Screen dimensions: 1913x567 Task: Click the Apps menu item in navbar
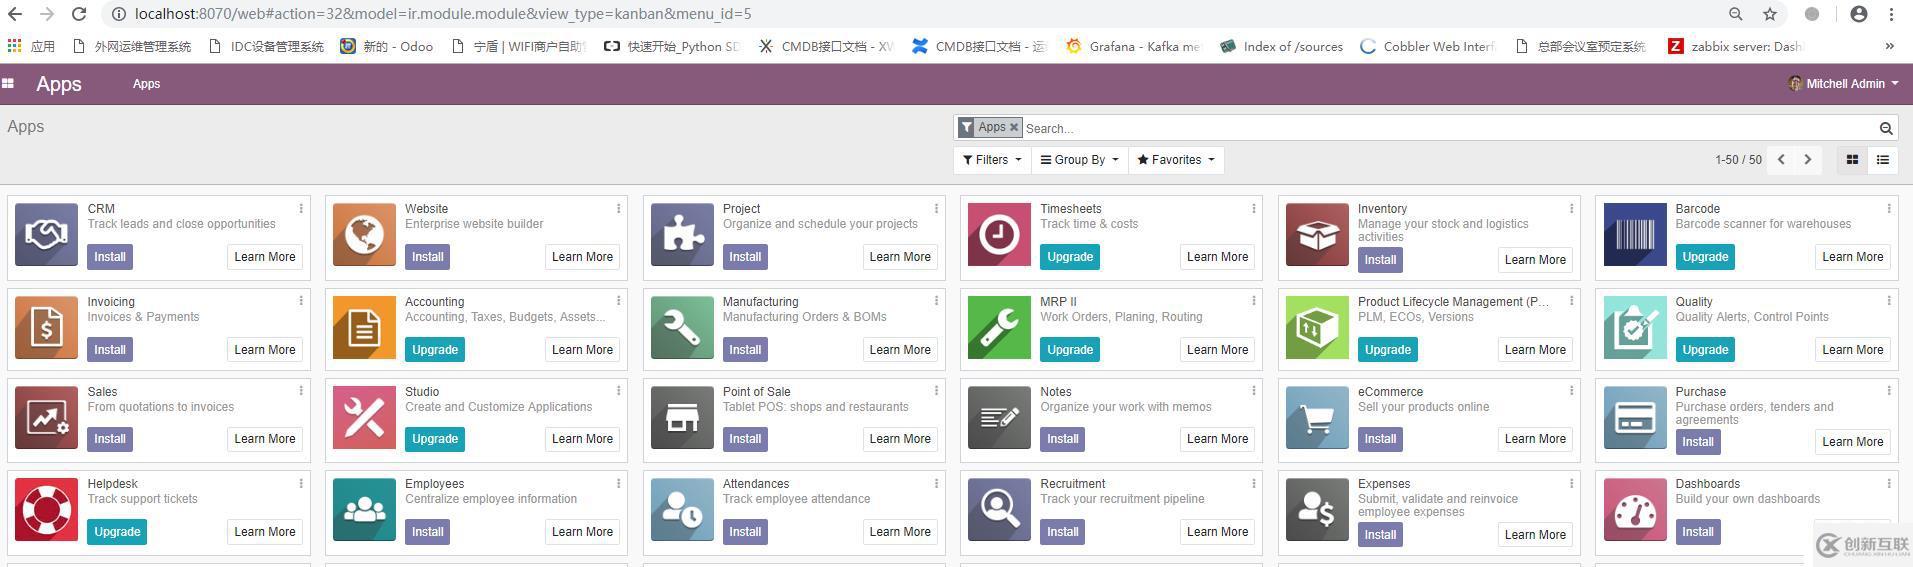tap(146, 84)
